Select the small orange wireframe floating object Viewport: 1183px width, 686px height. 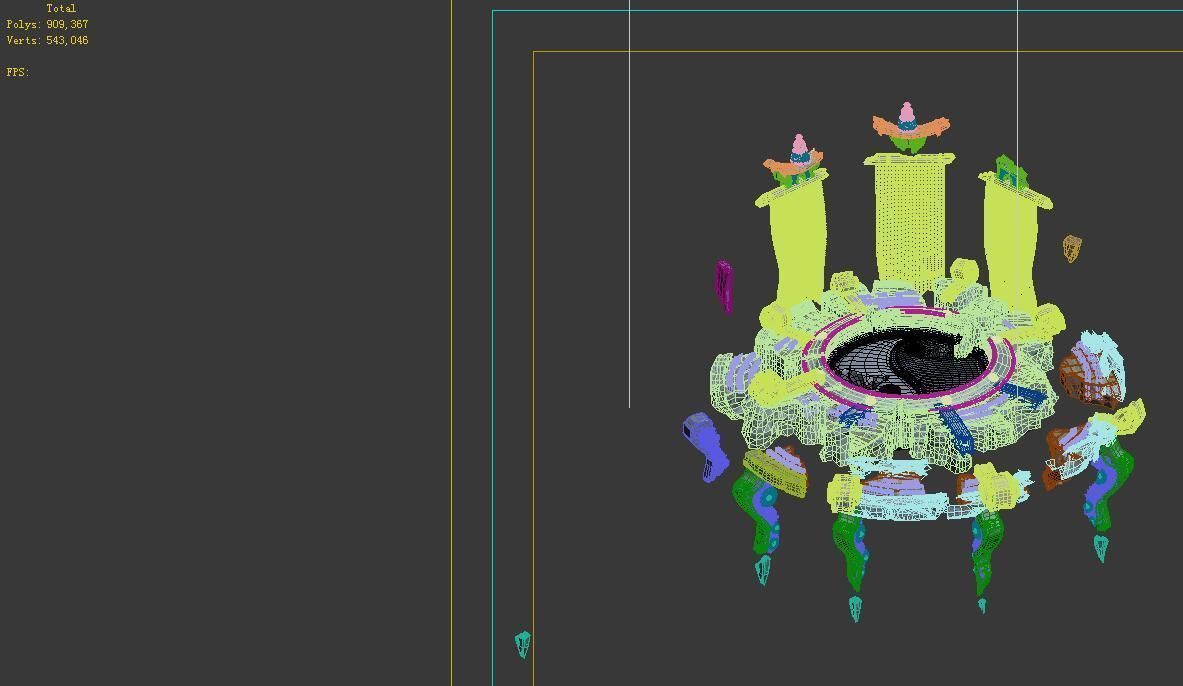pyautogui.click(x=1072, y=248)
